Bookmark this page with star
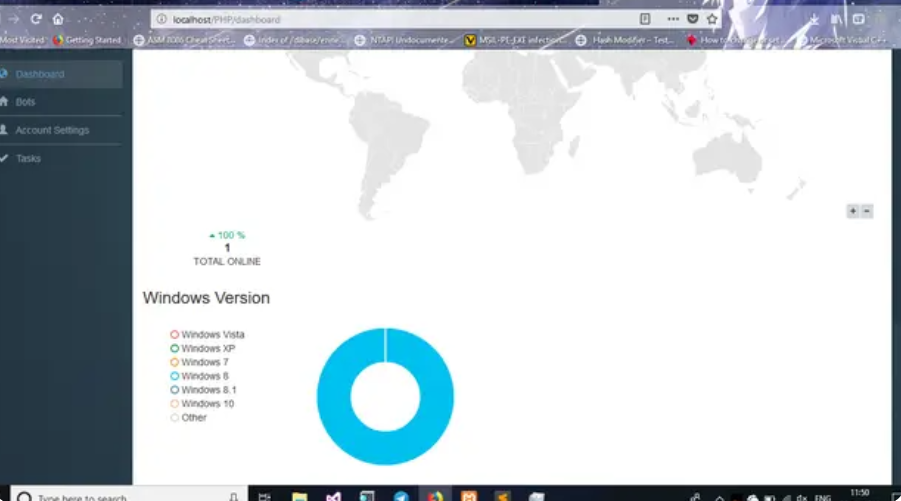This screenshot has width=901, height=501. (x=712, y=19)
